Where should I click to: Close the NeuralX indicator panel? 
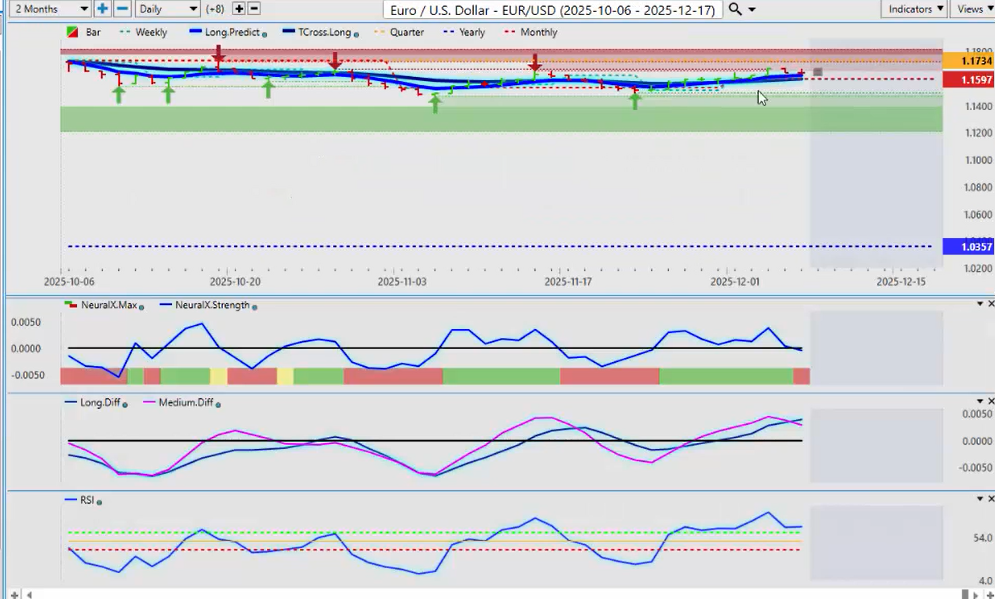pyautogui.click(x=990, y=304)
